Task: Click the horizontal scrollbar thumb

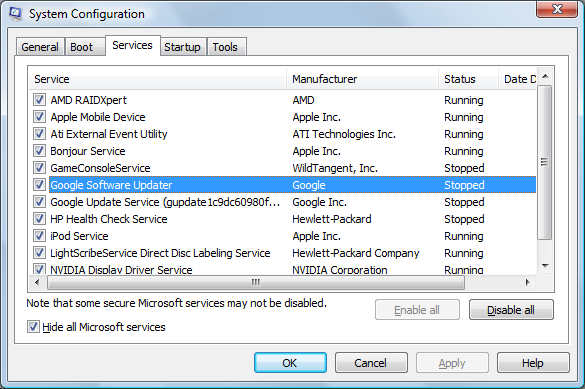Action: 256,282
